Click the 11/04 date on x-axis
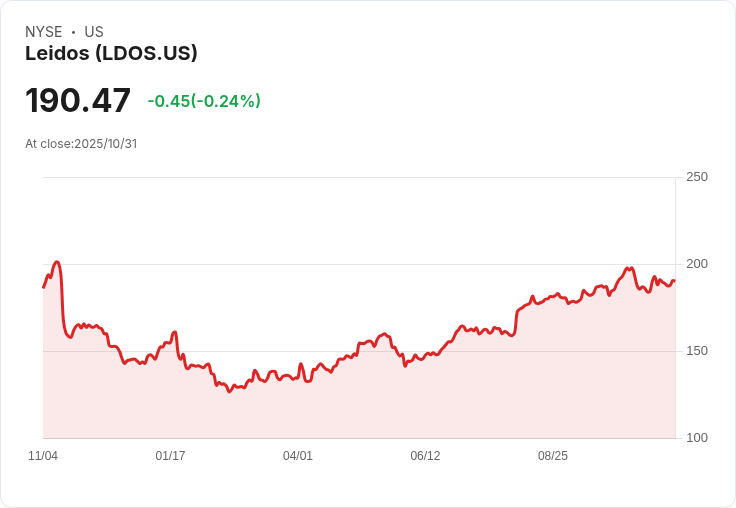 click(43, 456)
